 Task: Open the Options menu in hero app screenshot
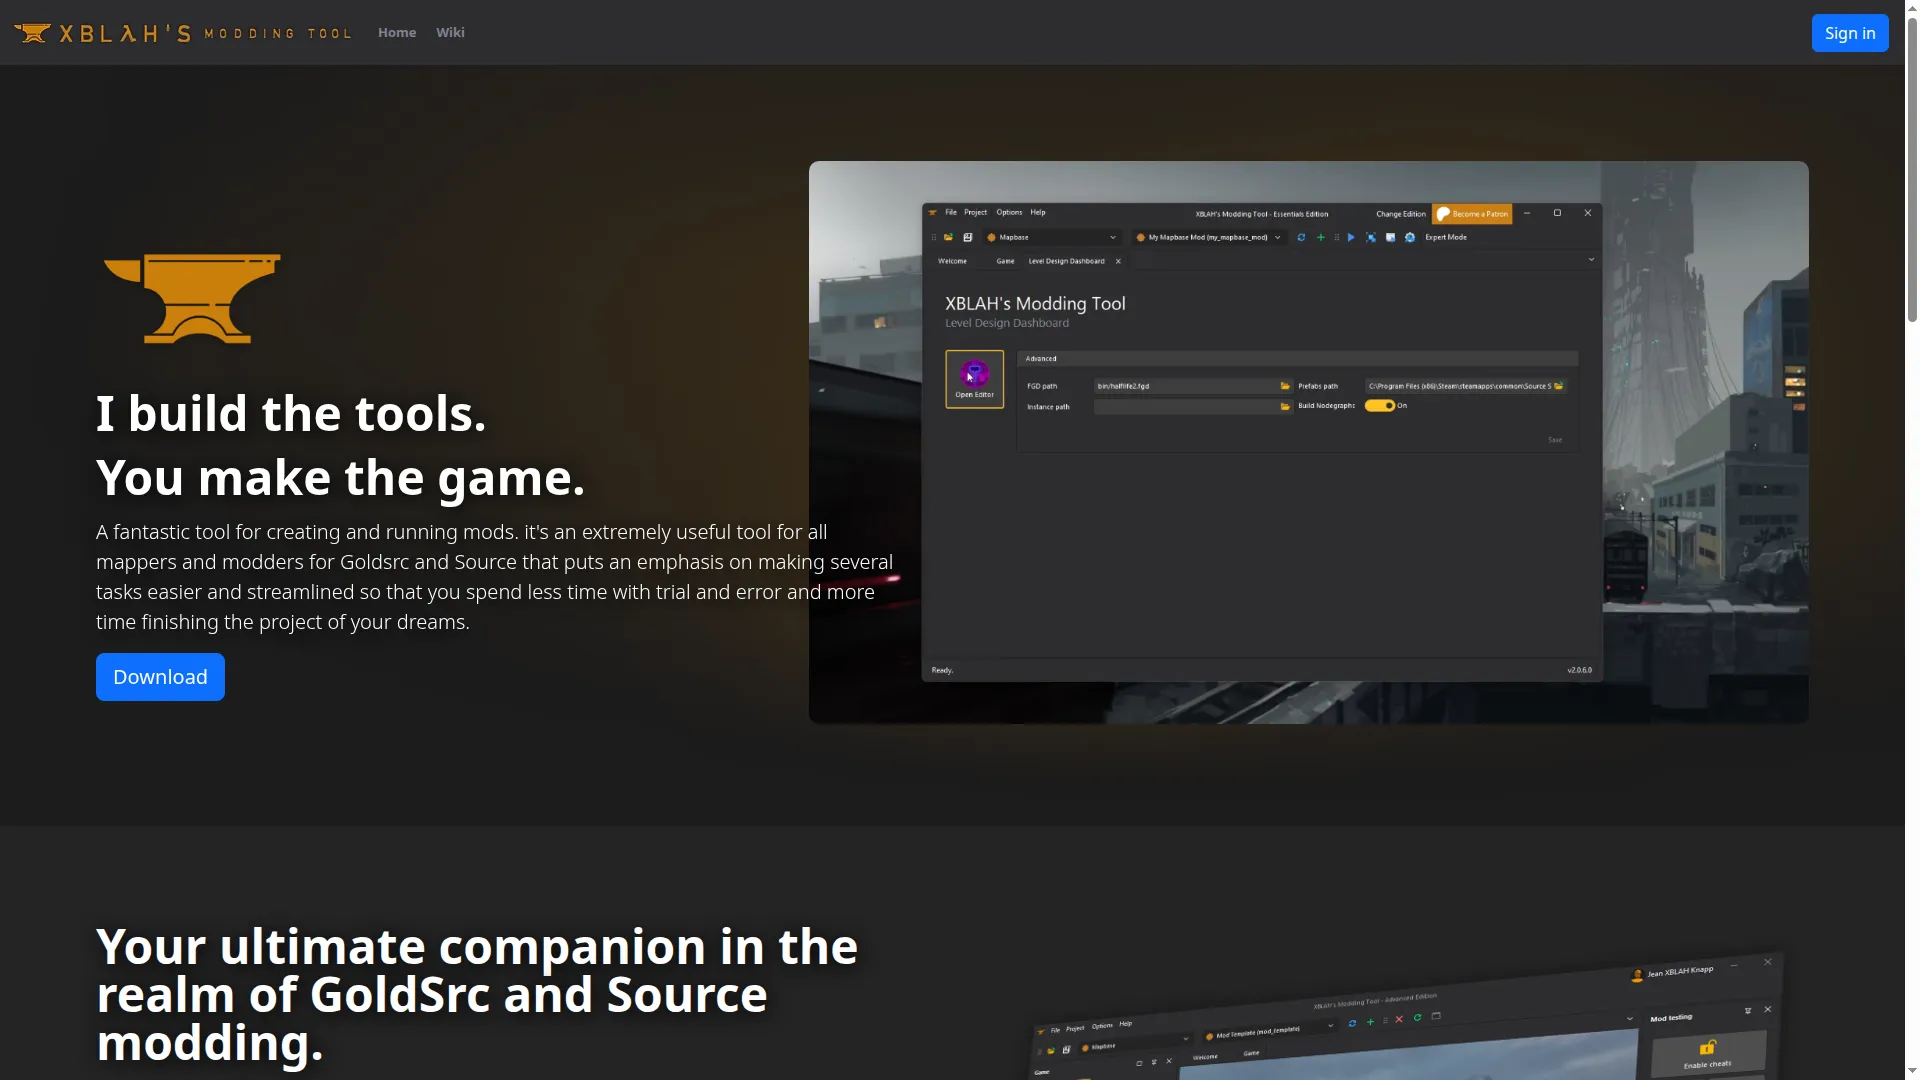click(1009, 212)
